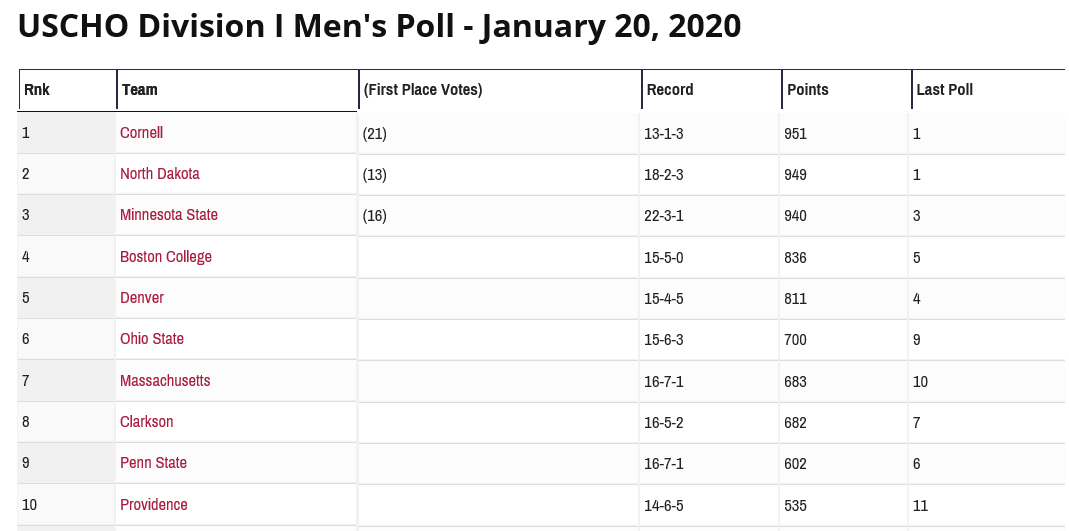Screen dimensions: 1069x531
Task: Click the Record column header
Action: pos(669,90)
